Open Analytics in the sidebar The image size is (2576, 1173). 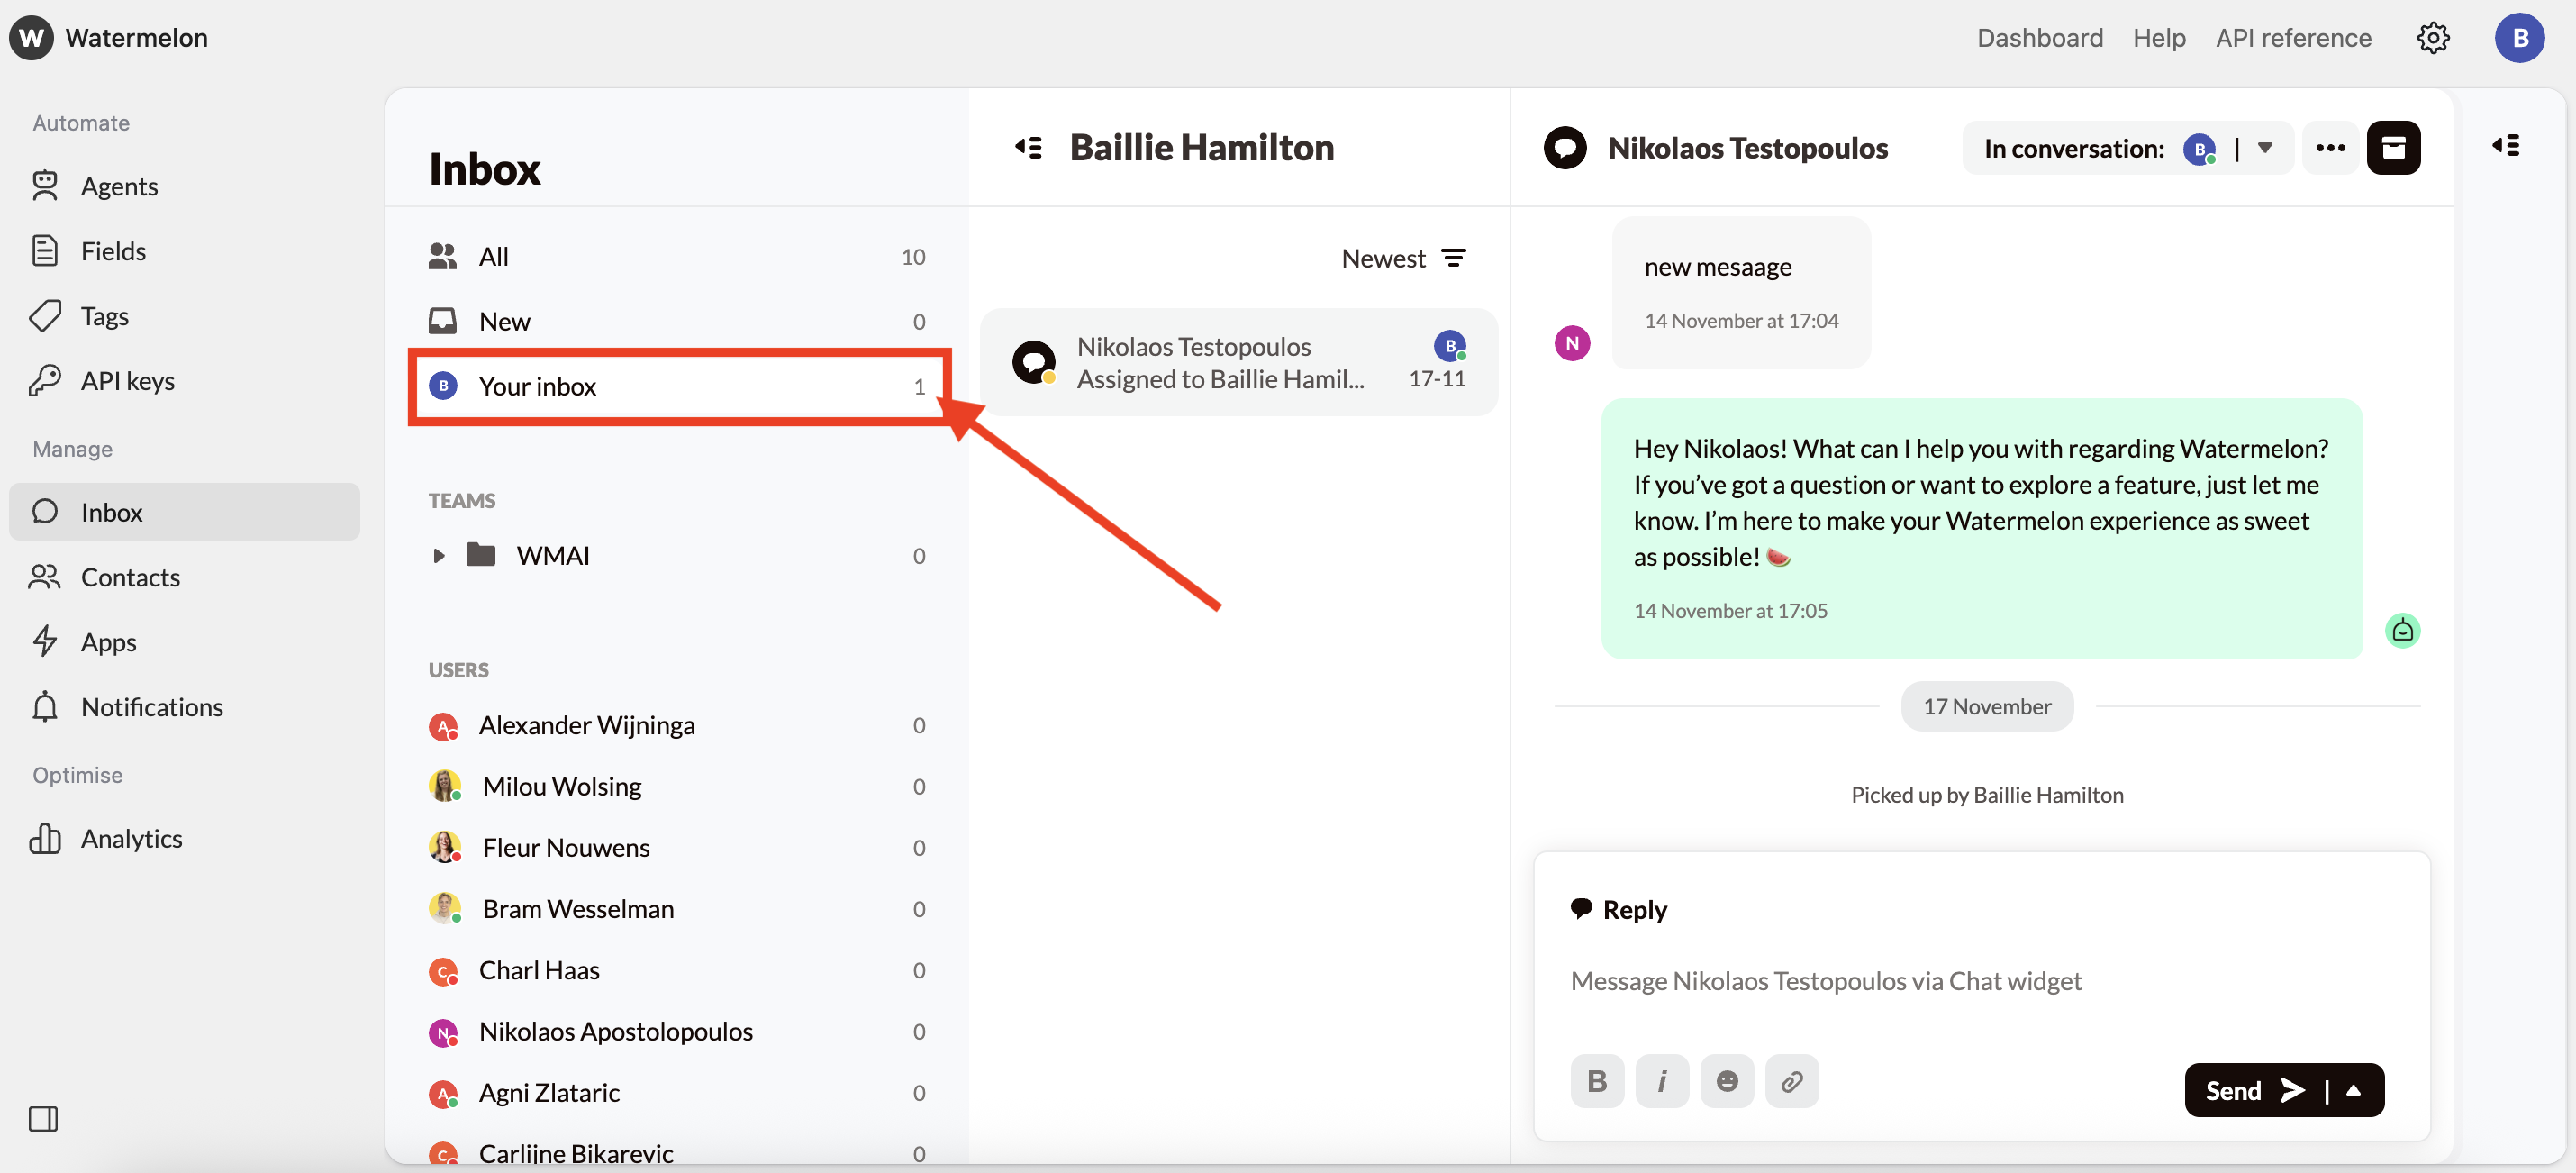131,838
